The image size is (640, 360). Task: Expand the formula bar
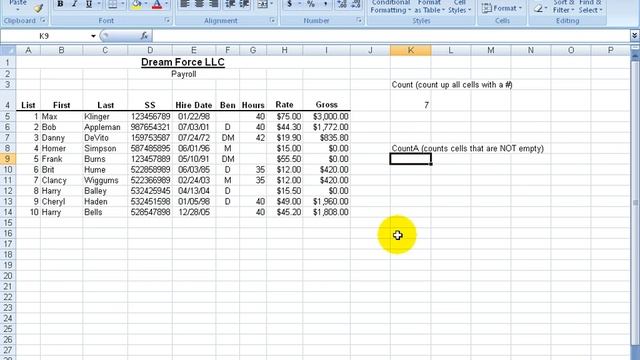pos(634,36)
